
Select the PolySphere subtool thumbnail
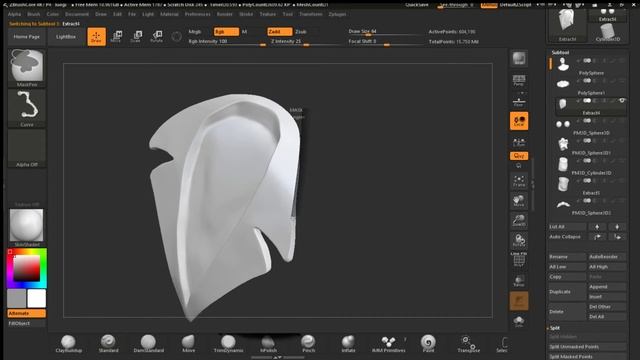(x=563, y=64)
